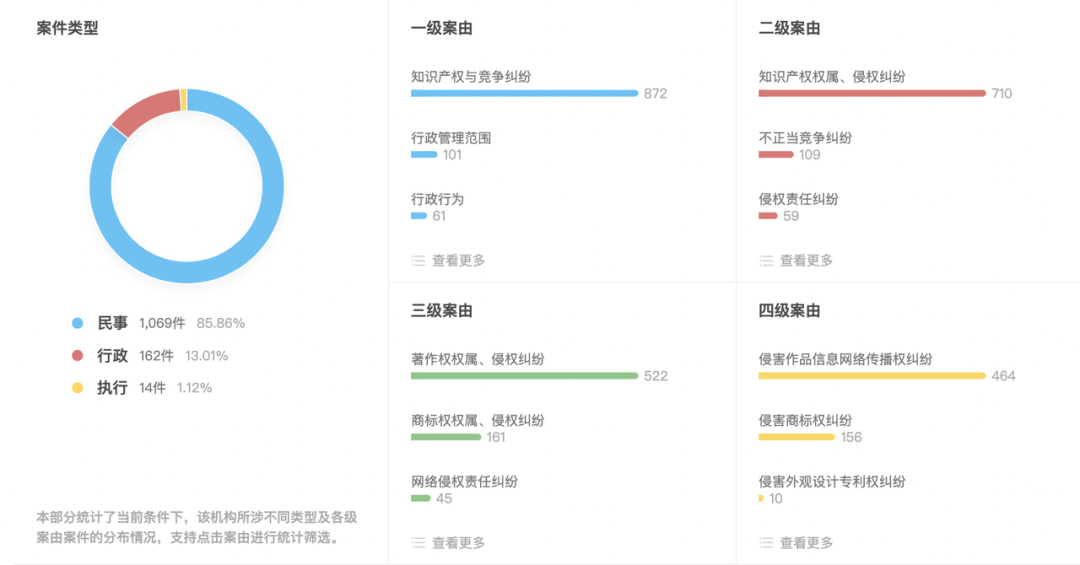This screenshot has width=1080, height=565.
Task: Open the 网络侵权责任纠纷 entry
Action: (x=465, y=482)
